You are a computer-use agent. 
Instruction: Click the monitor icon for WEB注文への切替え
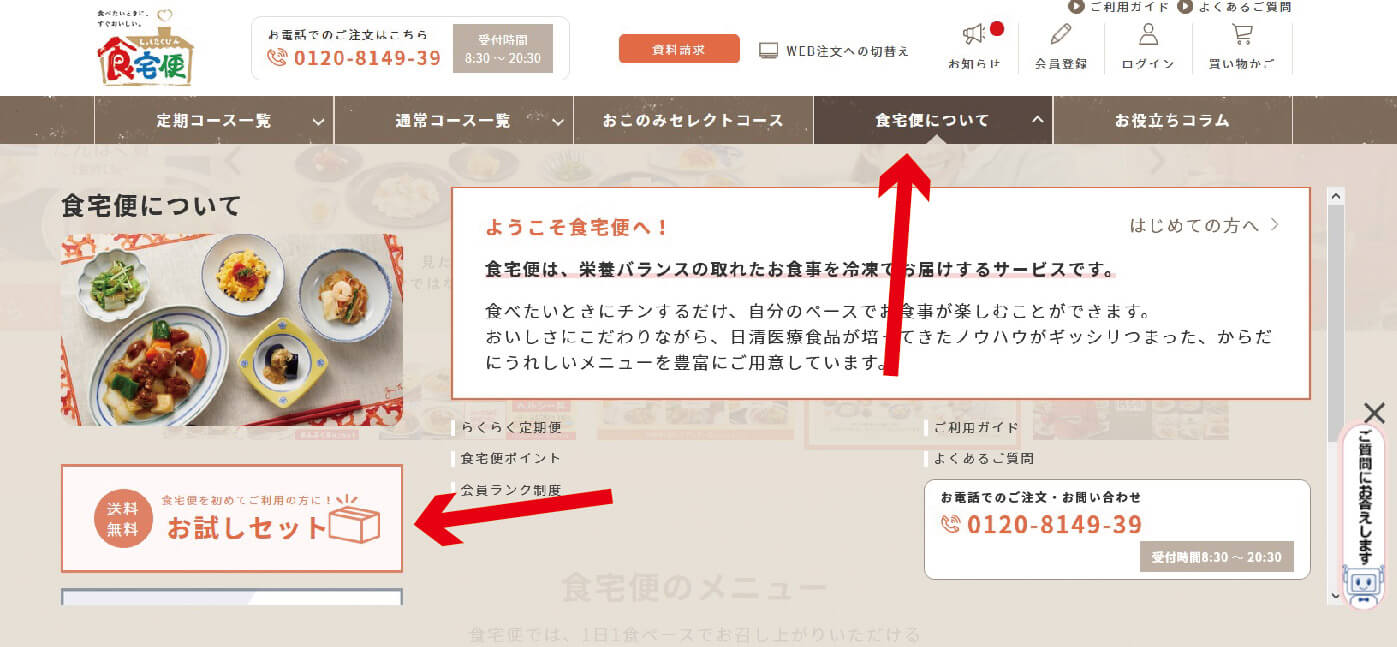pos(768,50)
